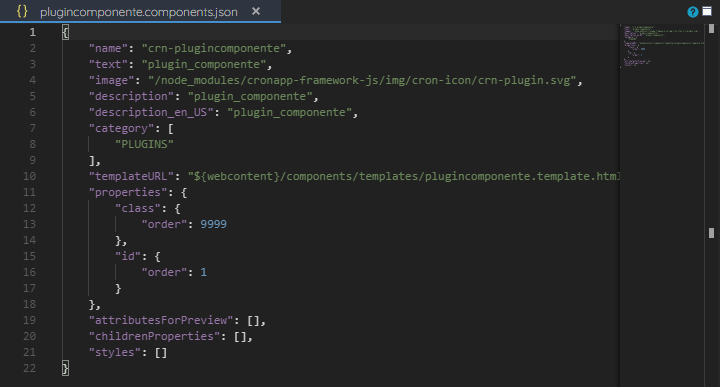Viewport: 720px width, 387px height.
Task: Click the plugincomponente.template.html path string
Action: click(x=404, y=176)
